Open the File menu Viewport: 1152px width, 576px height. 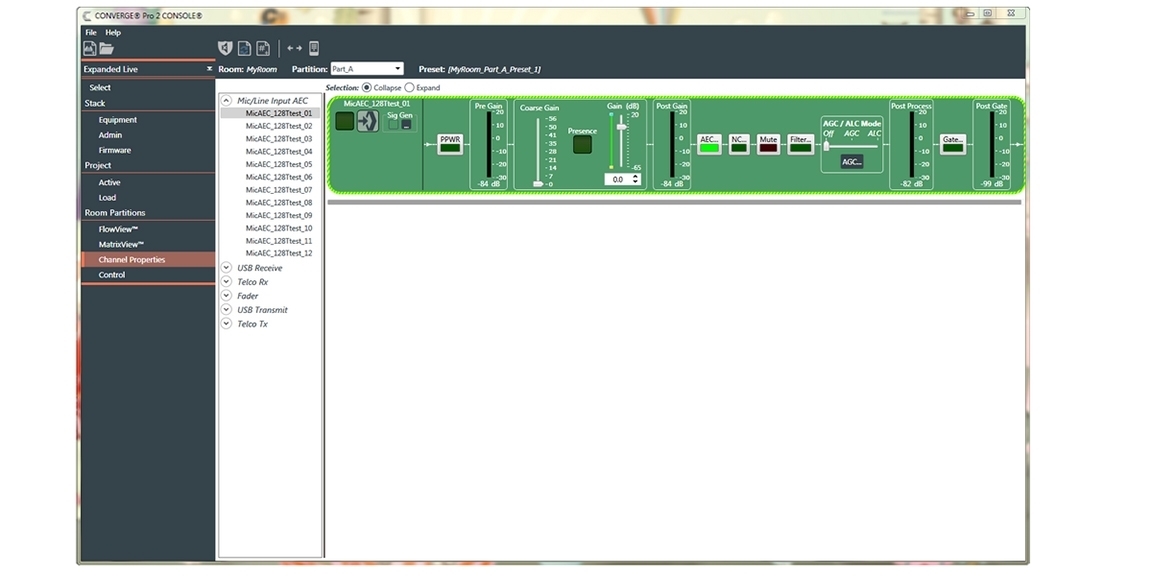[91, 32]
